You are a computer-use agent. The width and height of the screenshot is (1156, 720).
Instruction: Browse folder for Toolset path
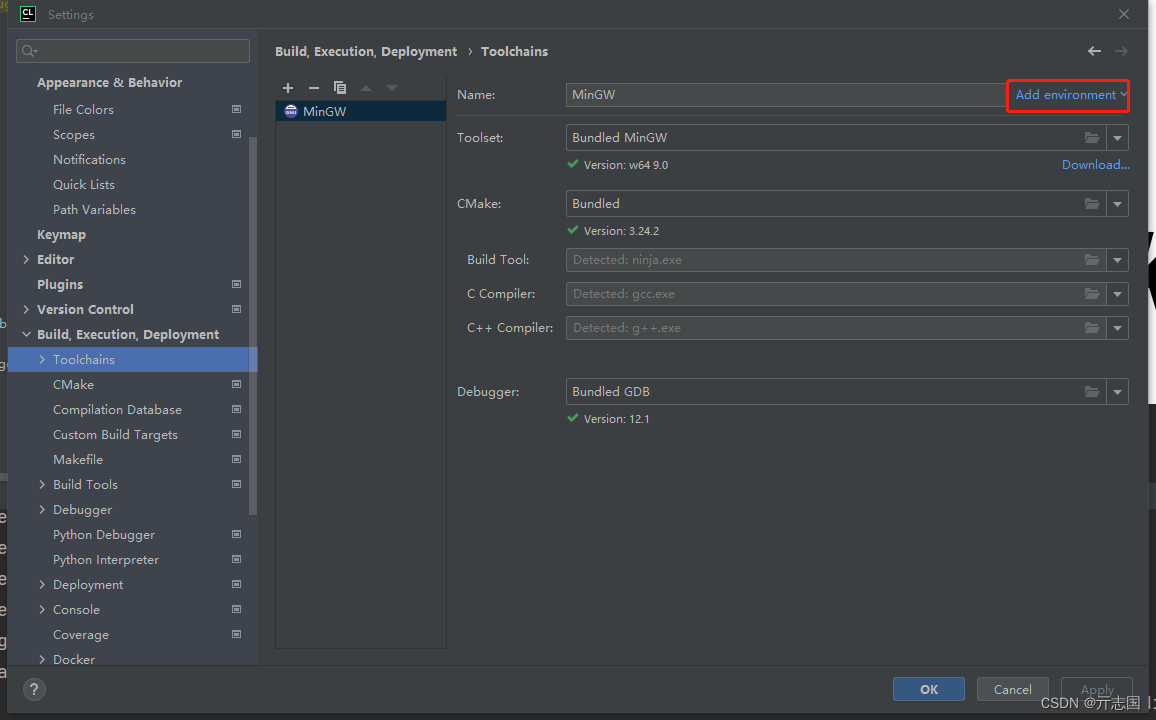click(1092, 138)
